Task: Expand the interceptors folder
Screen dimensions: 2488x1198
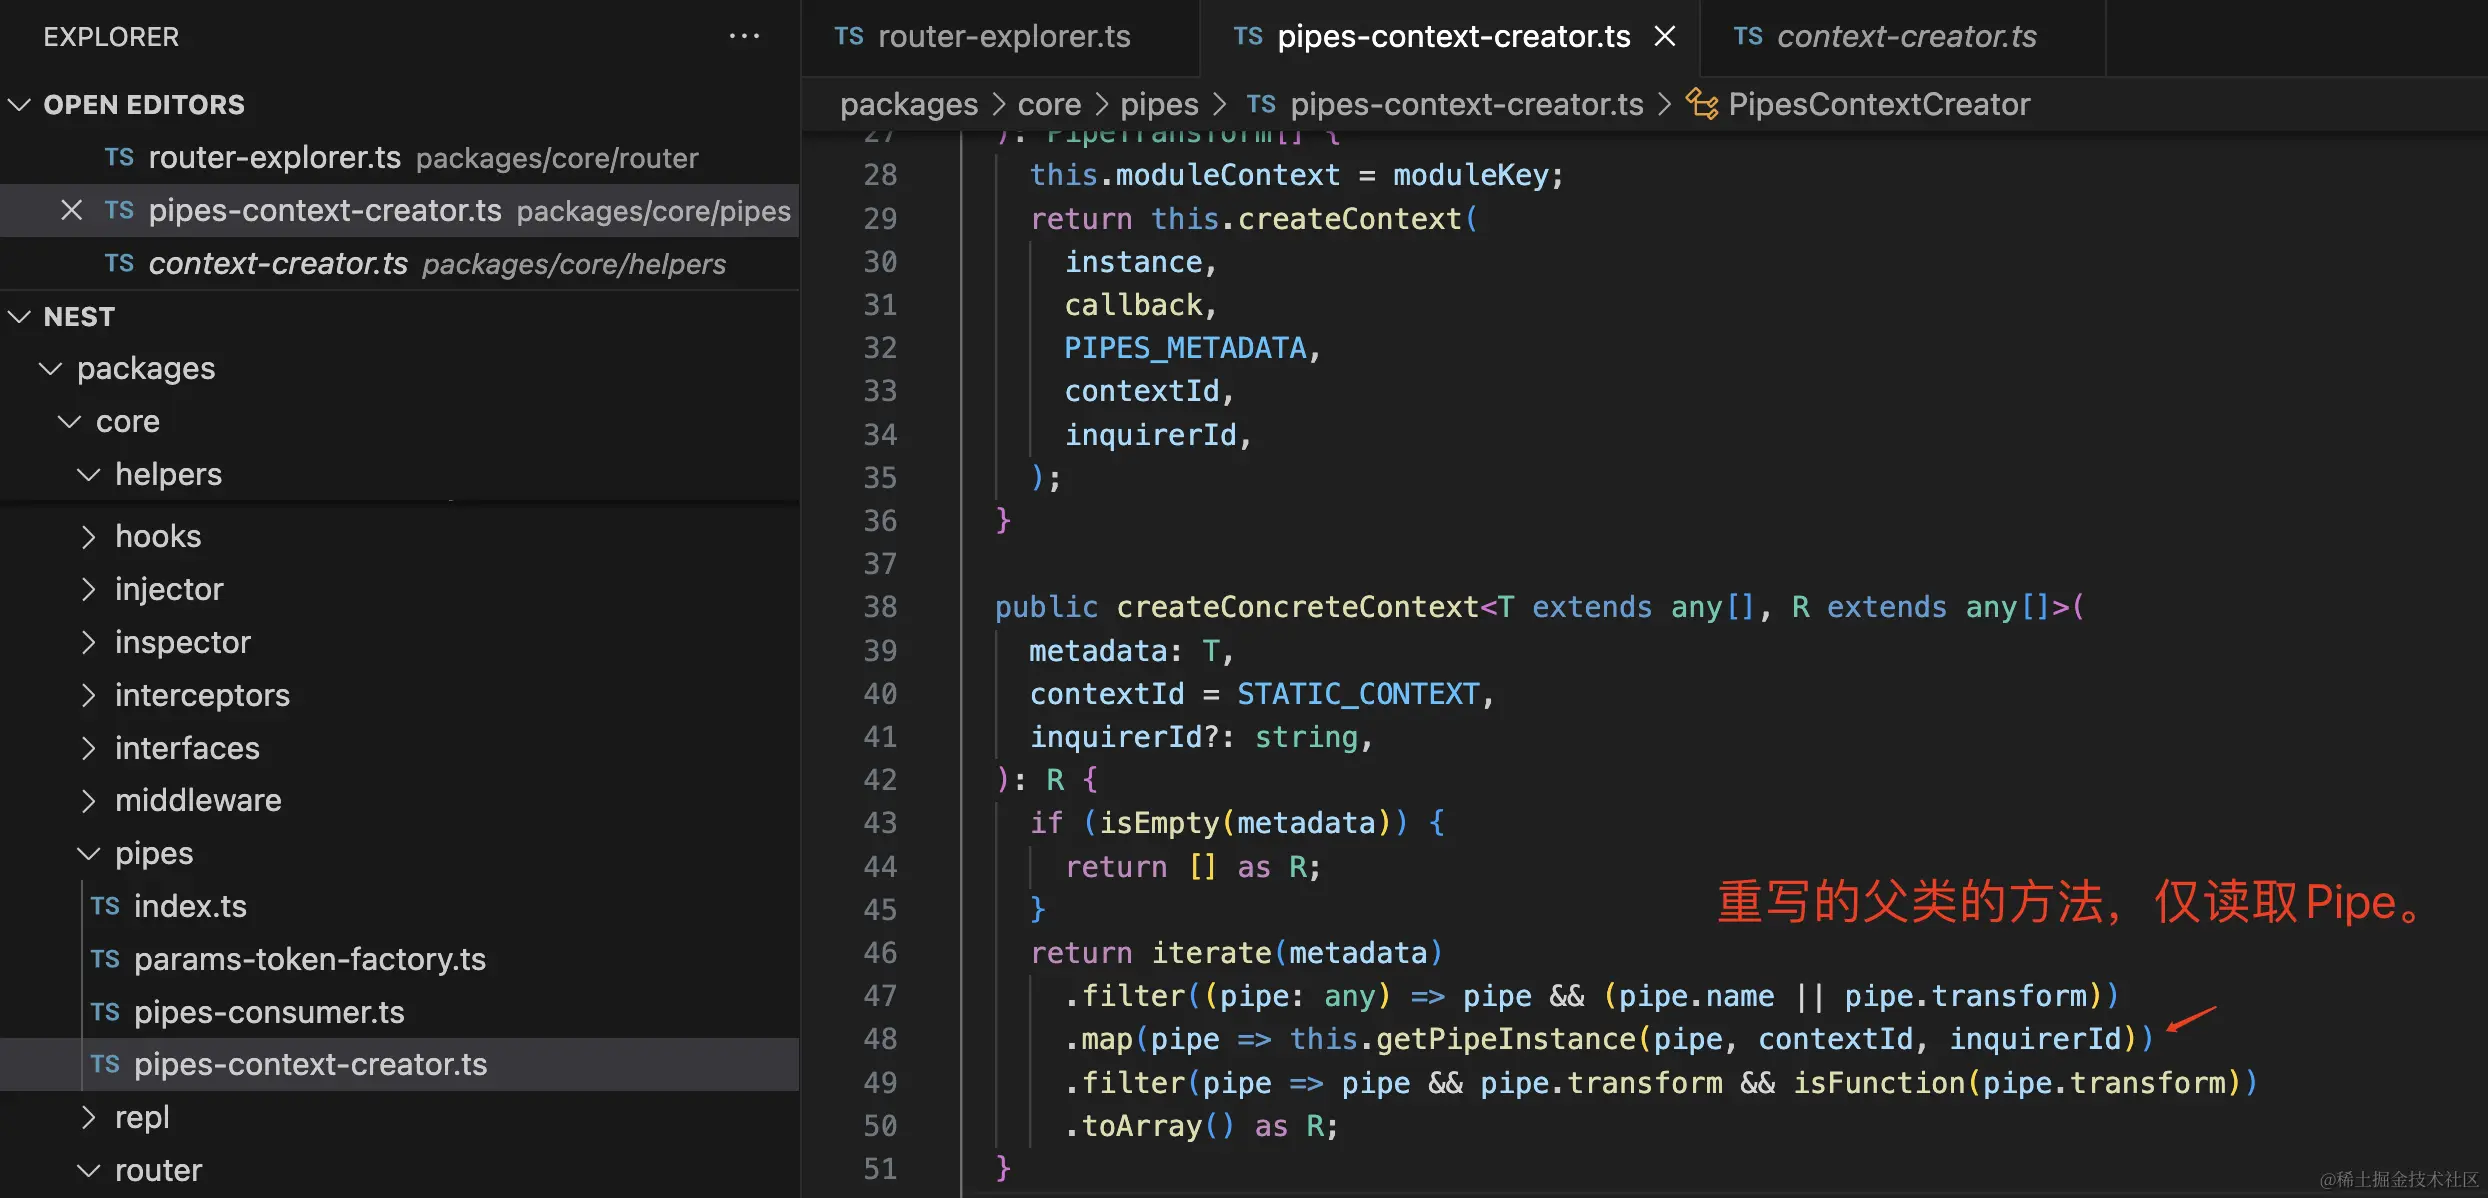Action: click(89, 696)
